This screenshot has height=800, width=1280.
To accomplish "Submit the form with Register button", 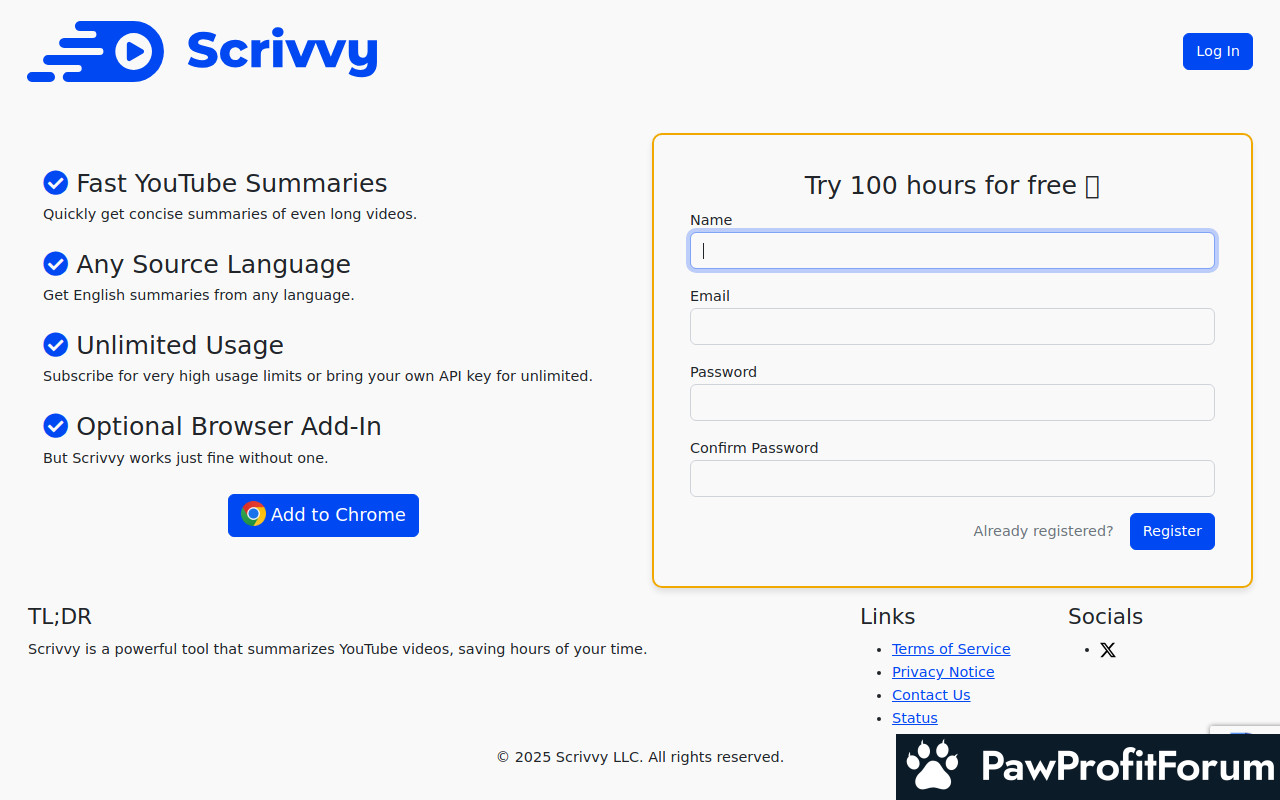I will point(1172,531).
